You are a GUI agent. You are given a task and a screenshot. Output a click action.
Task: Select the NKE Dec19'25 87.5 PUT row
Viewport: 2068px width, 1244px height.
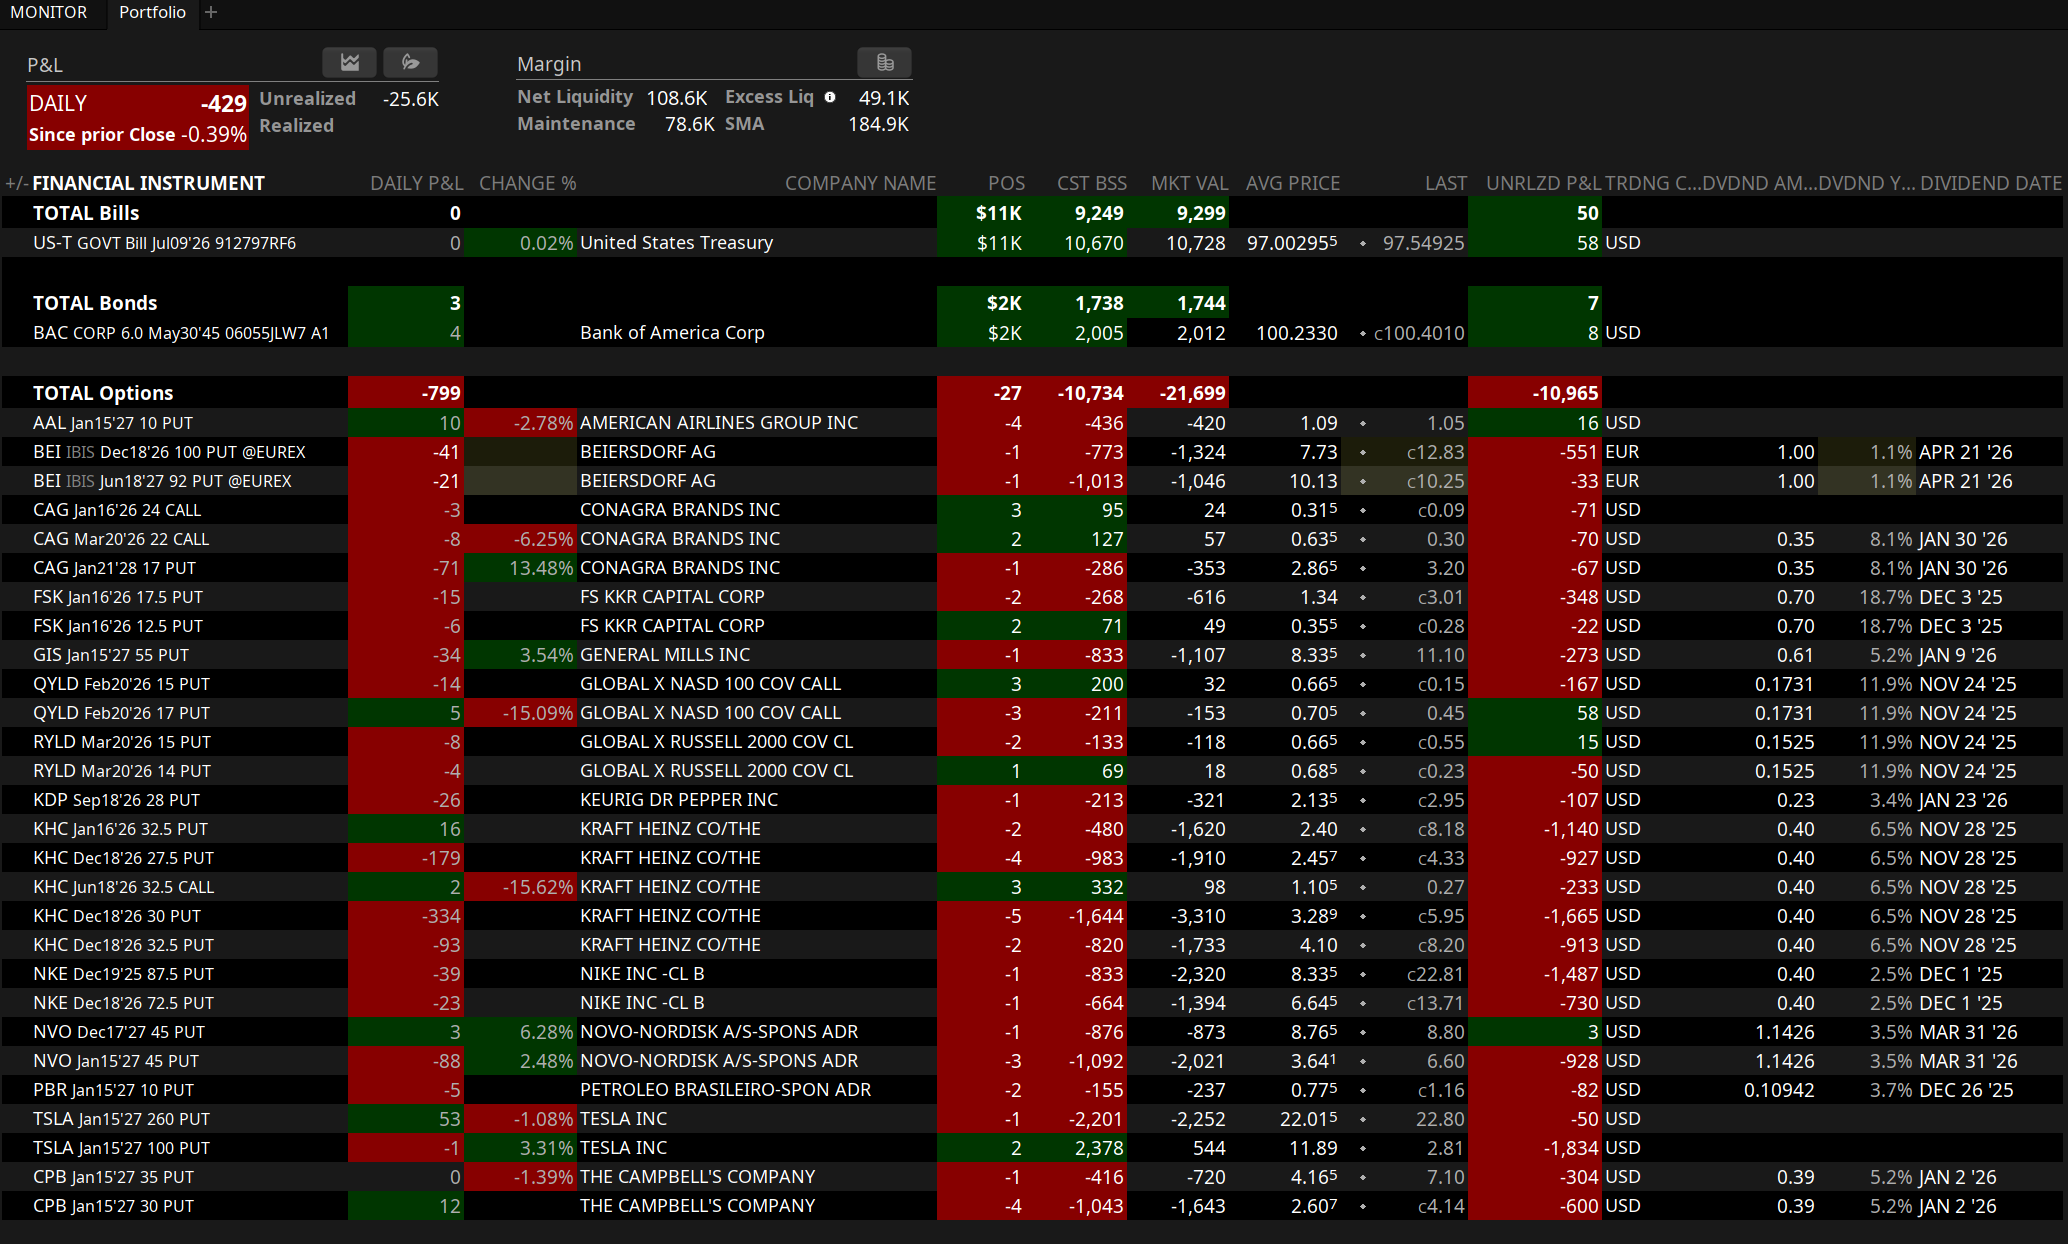(123, 974)
